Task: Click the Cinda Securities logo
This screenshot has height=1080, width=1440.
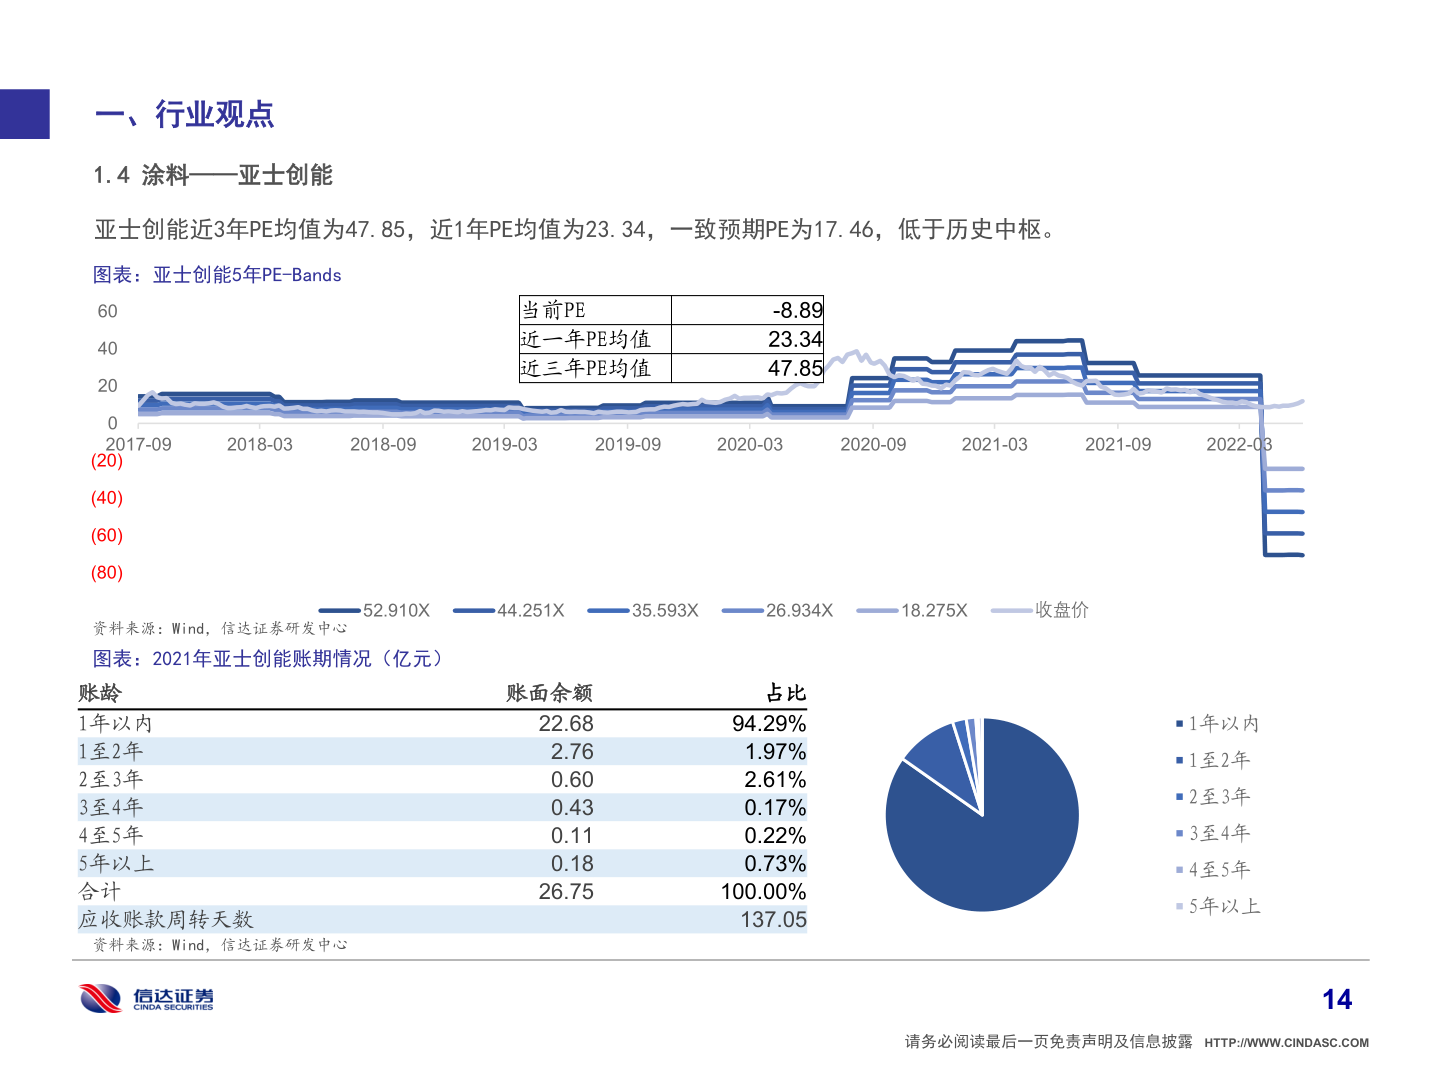Action: point(146,998)
